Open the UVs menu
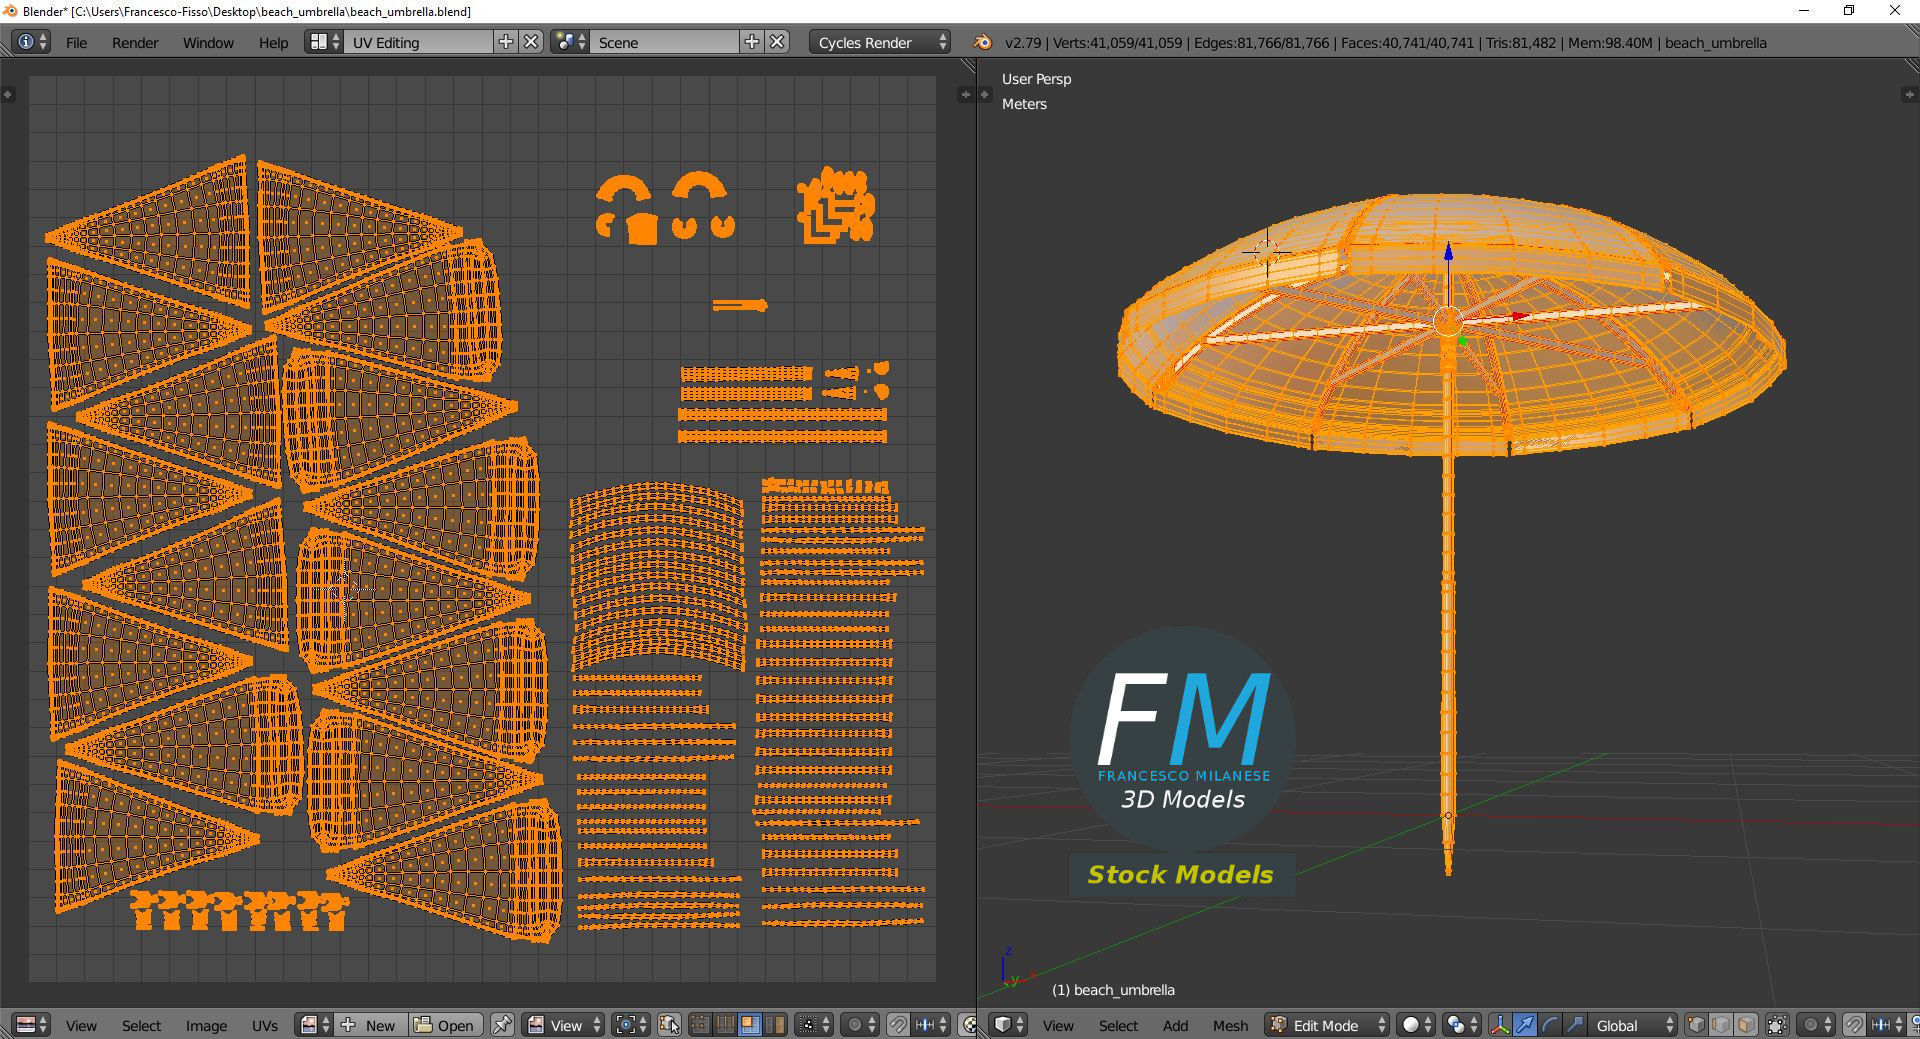 pyautogui.click(x=265, y=1026)
